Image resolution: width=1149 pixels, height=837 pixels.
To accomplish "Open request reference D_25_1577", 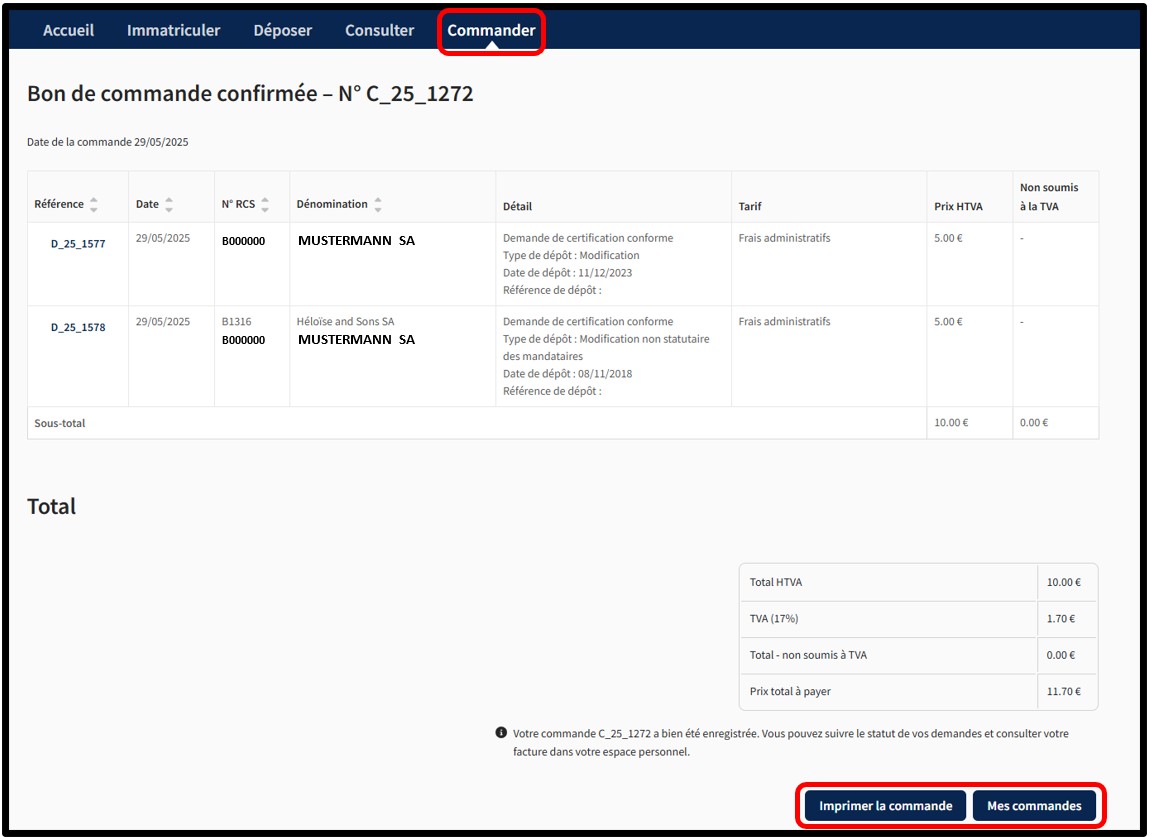I will (78, 243).
